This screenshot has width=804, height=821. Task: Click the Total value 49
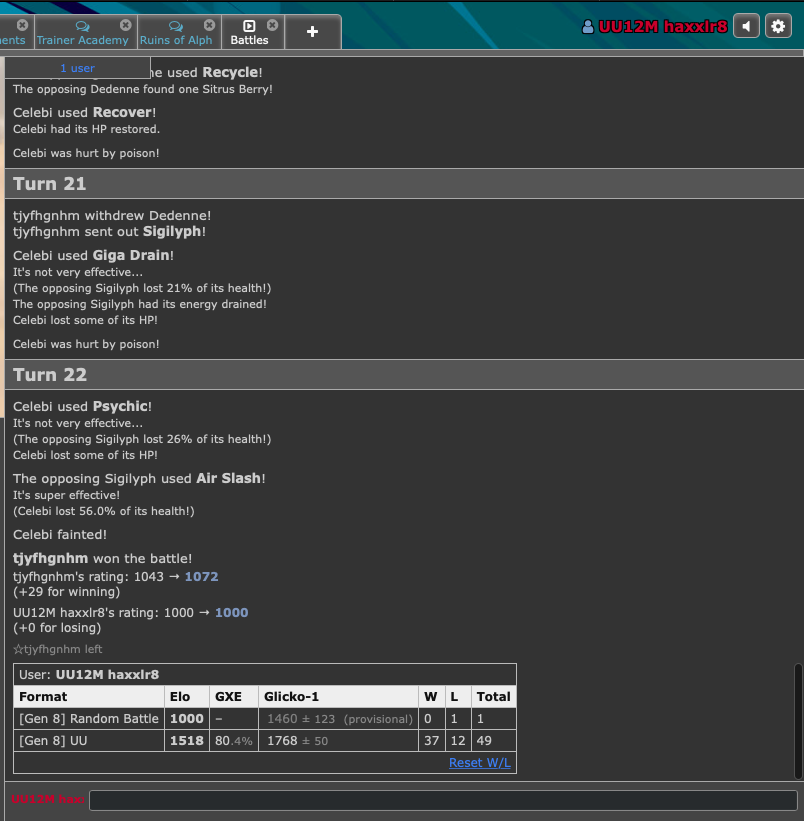(493, 741)
